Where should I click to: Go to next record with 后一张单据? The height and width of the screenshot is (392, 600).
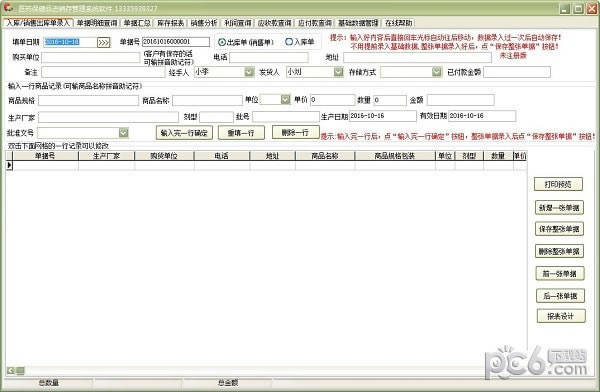click(x=560, y=296)
